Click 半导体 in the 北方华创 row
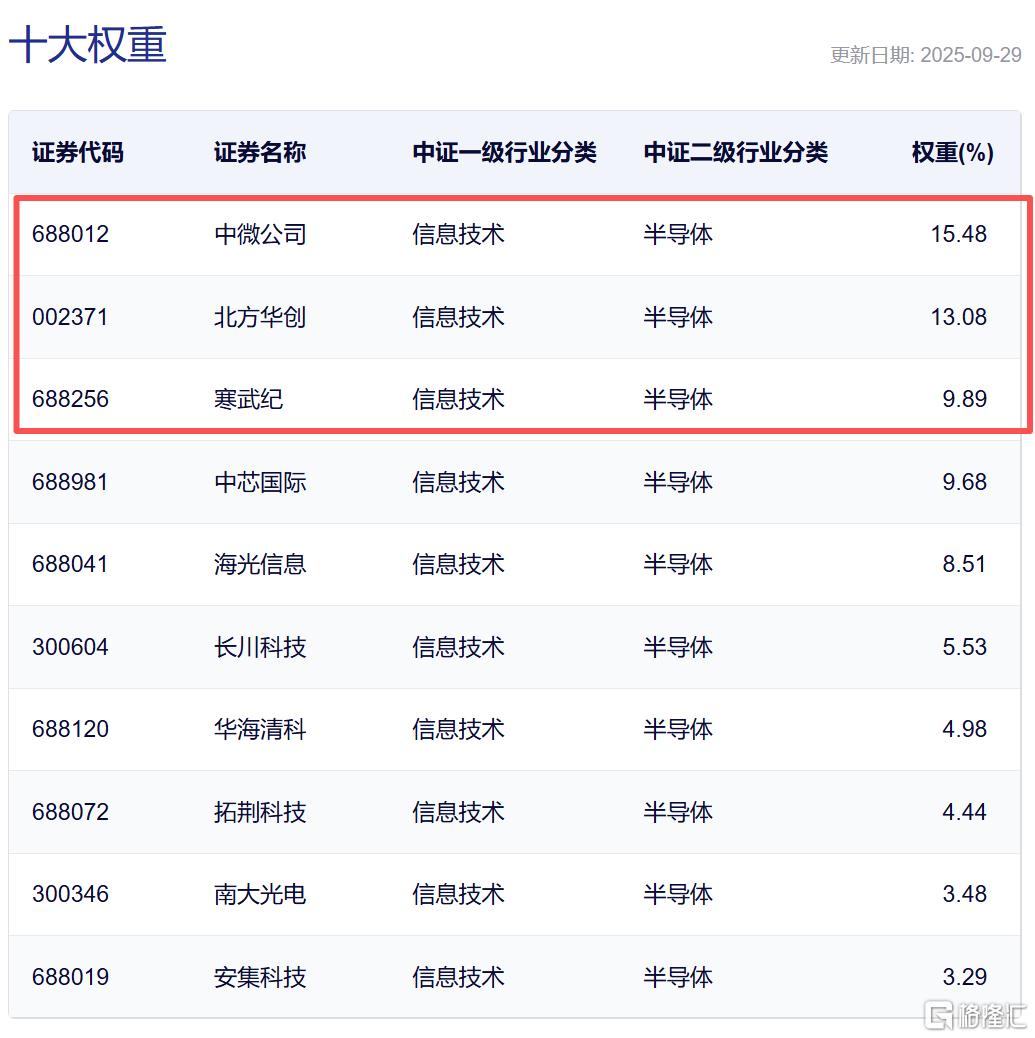 tap(678, 317)
